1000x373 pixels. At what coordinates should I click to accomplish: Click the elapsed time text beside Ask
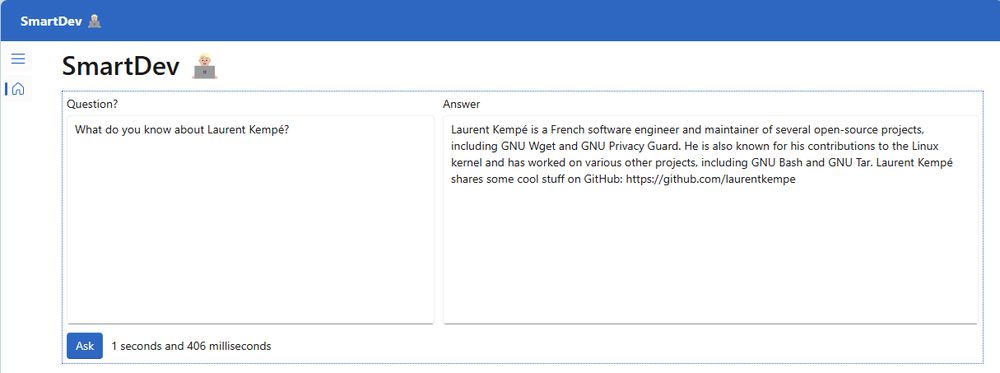(191, 346)
